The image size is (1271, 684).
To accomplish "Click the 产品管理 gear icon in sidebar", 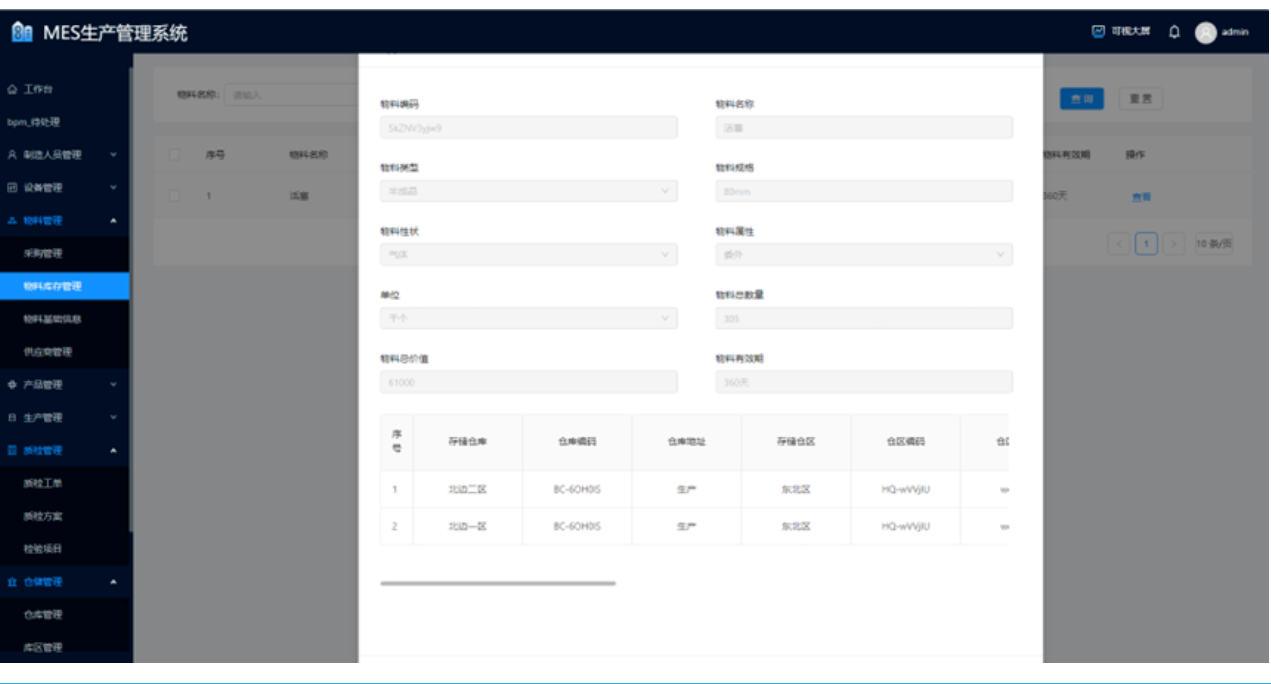I will [12, 385].
